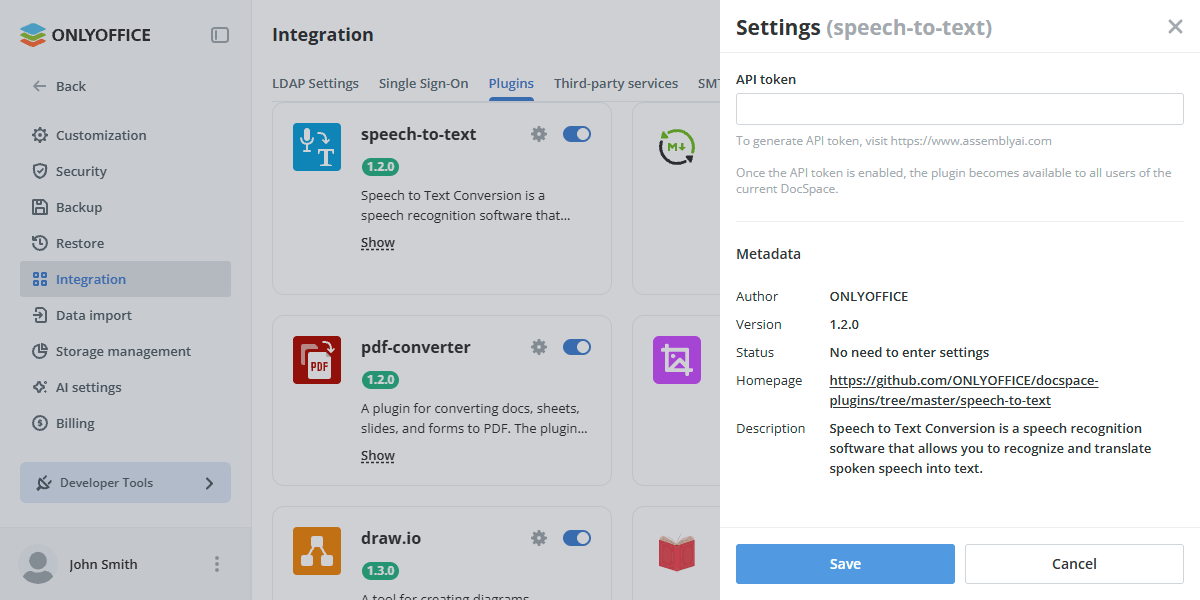The height and width of the screenshot is (600, 1200).
Task: Toggle the pdf-converter plugin switch
Action: [577, 347]
